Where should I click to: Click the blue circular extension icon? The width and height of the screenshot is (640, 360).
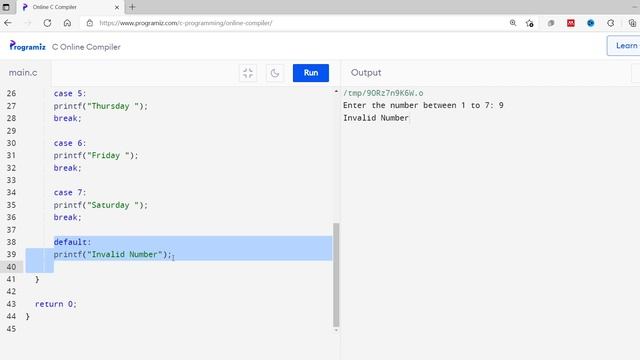click(591, 23)
